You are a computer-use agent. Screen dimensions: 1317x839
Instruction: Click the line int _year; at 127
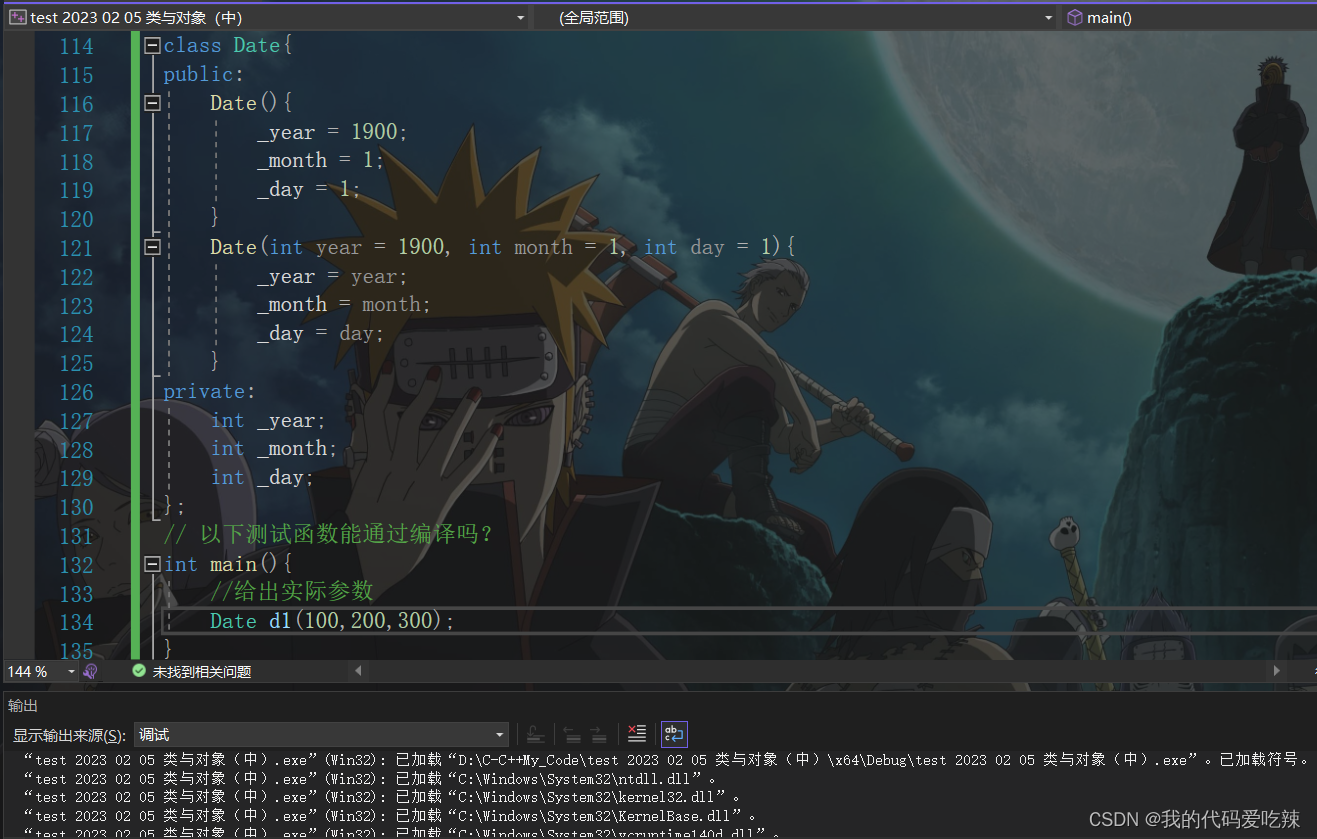click(268, 420)
